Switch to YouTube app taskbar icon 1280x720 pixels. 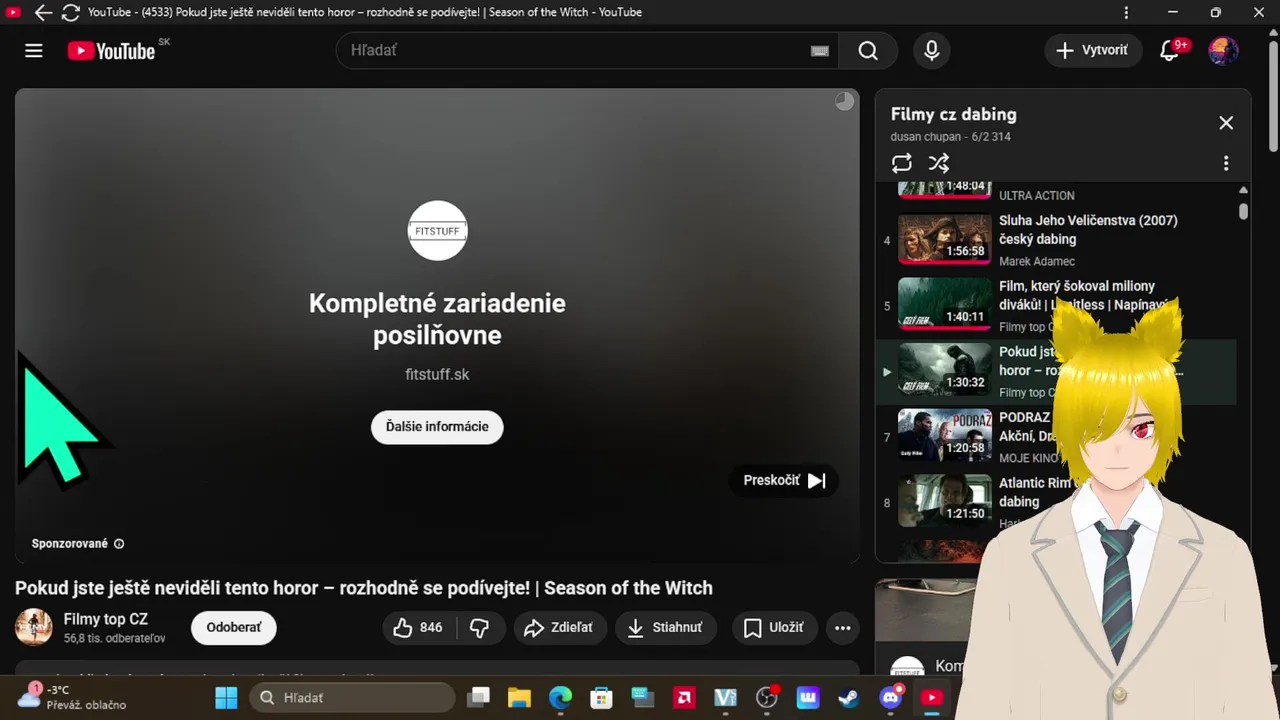(931, 697)
